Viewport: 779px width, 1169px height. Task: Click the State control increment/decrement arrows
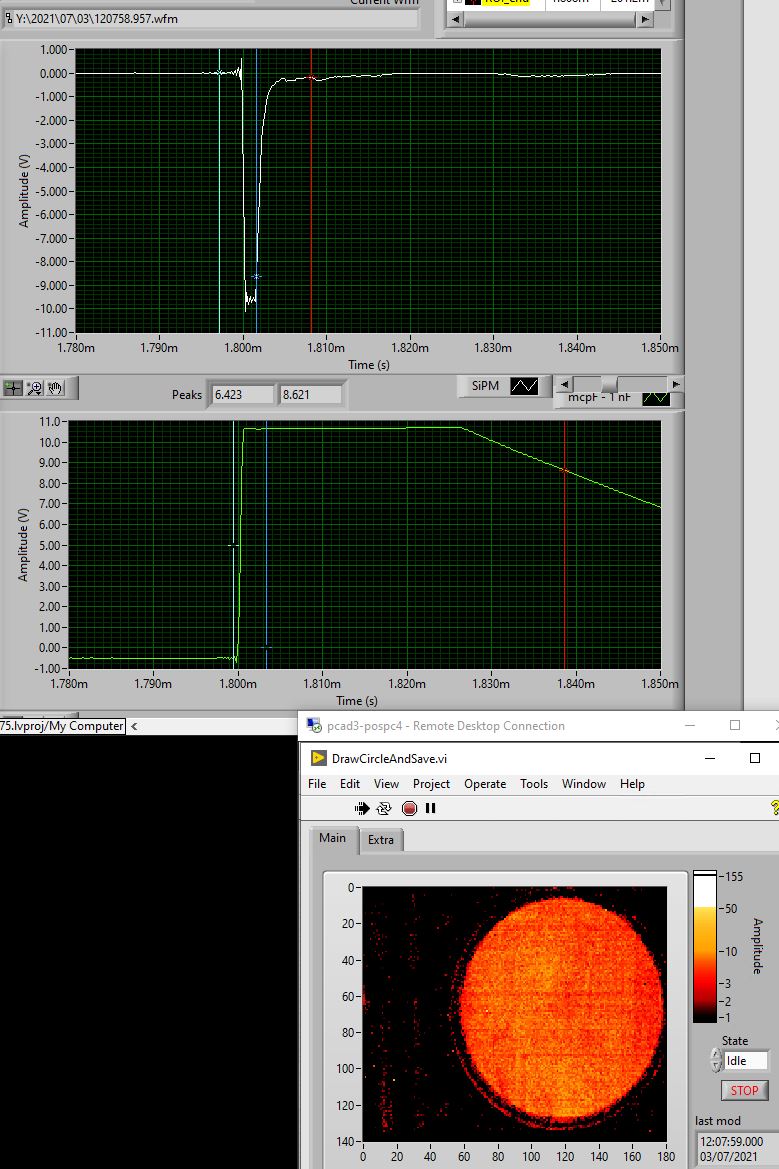716,1061
